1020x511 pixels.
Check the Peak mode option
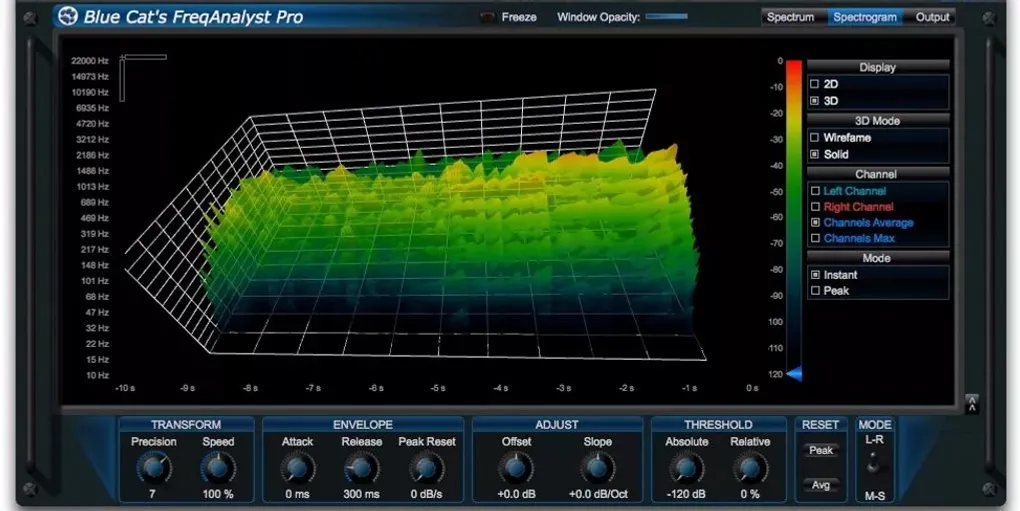(815, 291)
